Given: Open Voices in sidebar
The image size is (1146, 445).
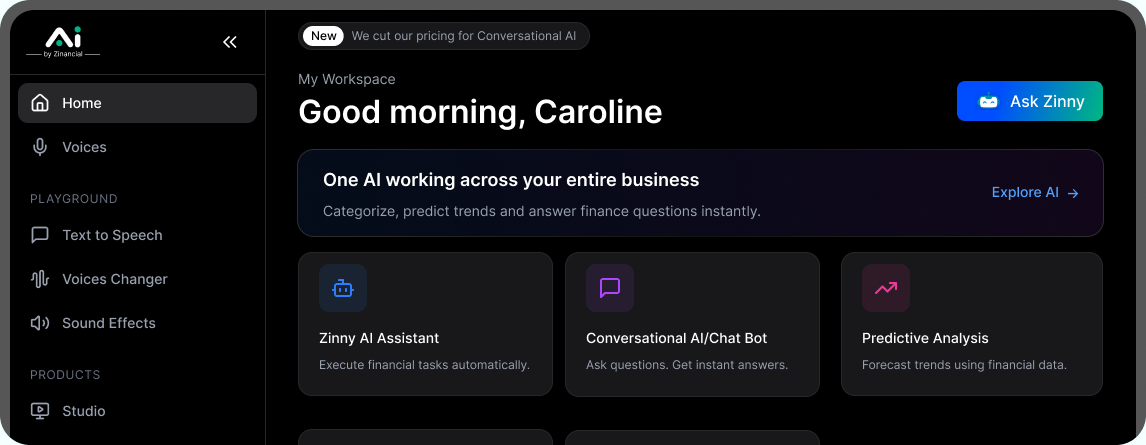Looking at the screenshot, I should [x=84, y=147].
